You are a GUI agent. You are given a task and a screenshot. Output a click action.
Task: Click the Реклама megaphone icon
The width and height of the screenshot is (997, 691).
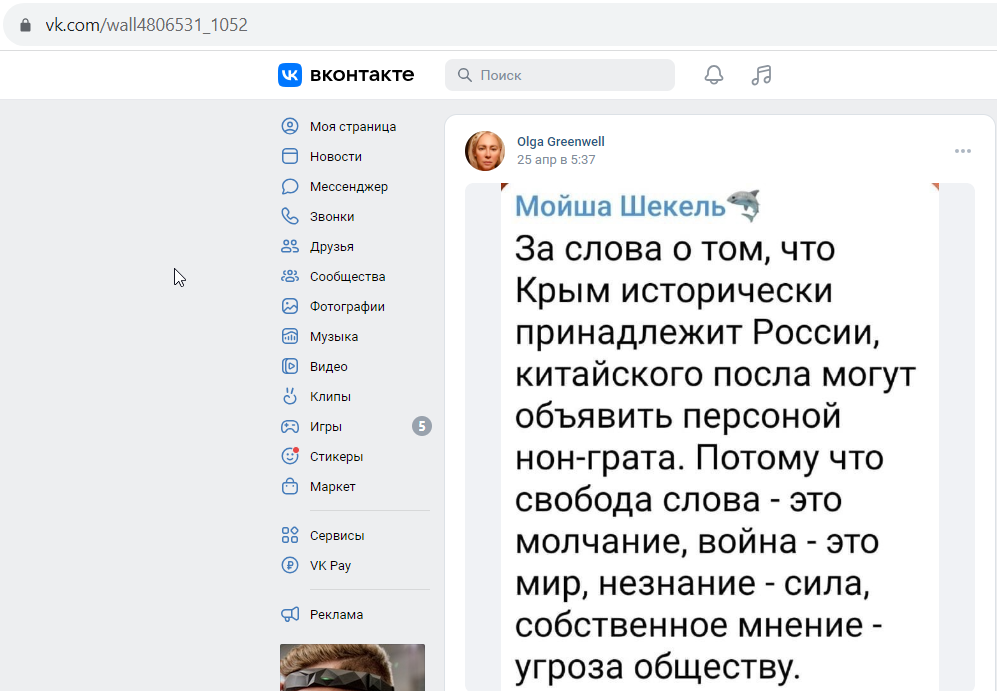click(x=290, y=614)
